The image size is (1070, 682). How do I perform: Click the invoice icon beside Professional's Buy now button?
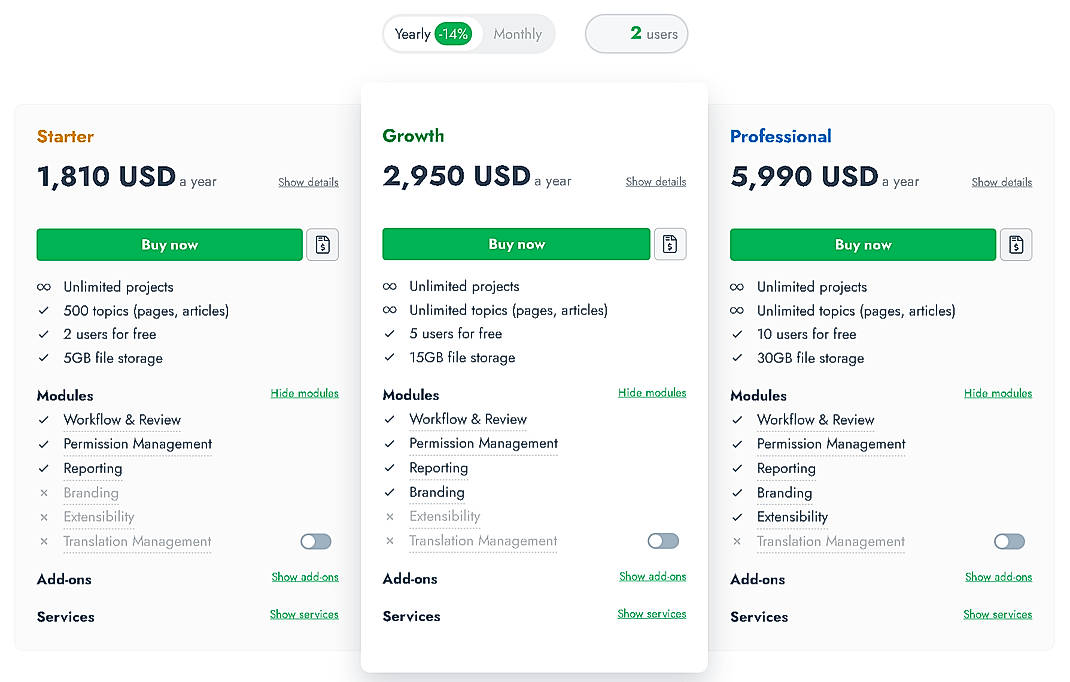pyautogui.click(x=1016, y=244)
